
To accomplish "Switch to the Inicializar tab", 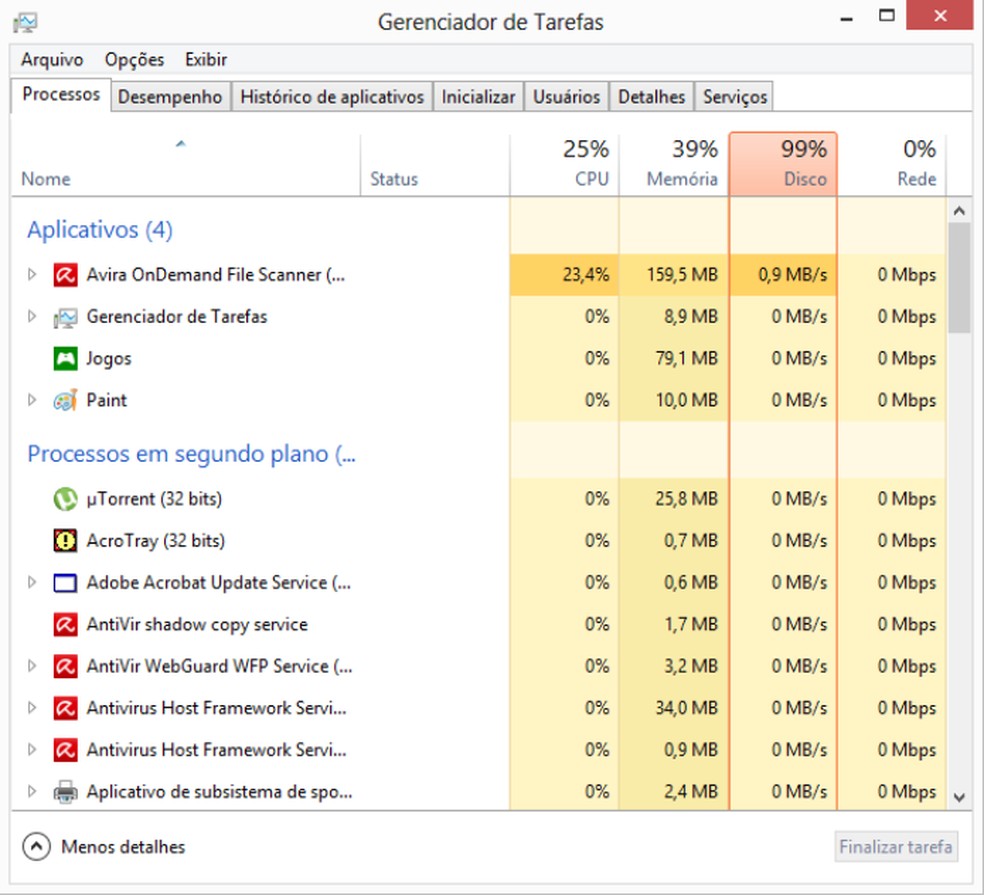I will coord(478,97).
